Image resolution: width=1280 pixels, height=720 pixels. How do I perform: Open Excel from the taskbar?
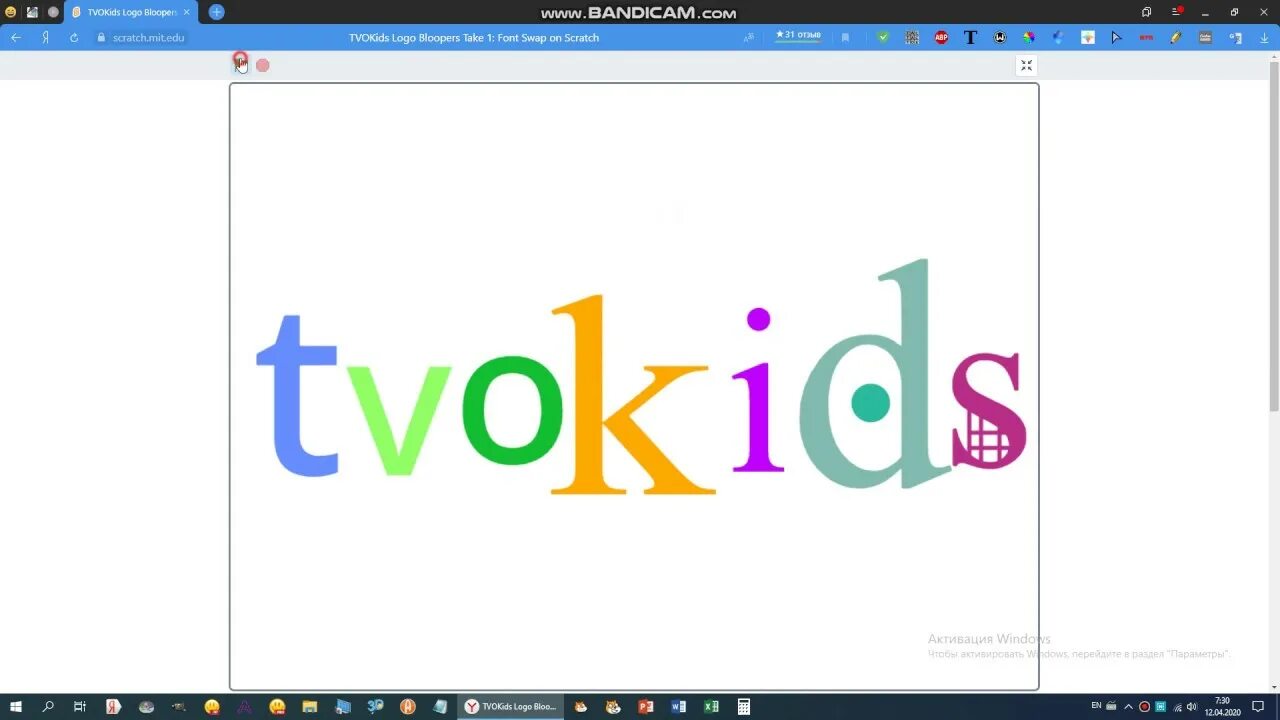(x=711, y=706)
